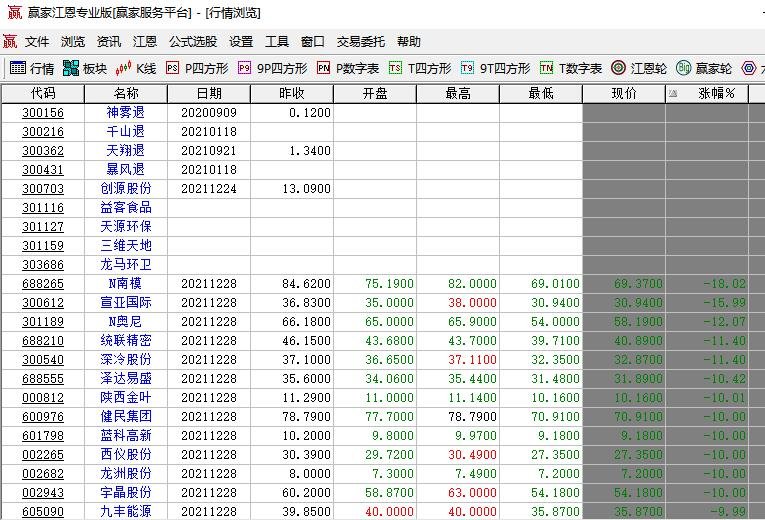765x520 pixels.
Task: Open the 工具 menu
Action: pos(277,42)
